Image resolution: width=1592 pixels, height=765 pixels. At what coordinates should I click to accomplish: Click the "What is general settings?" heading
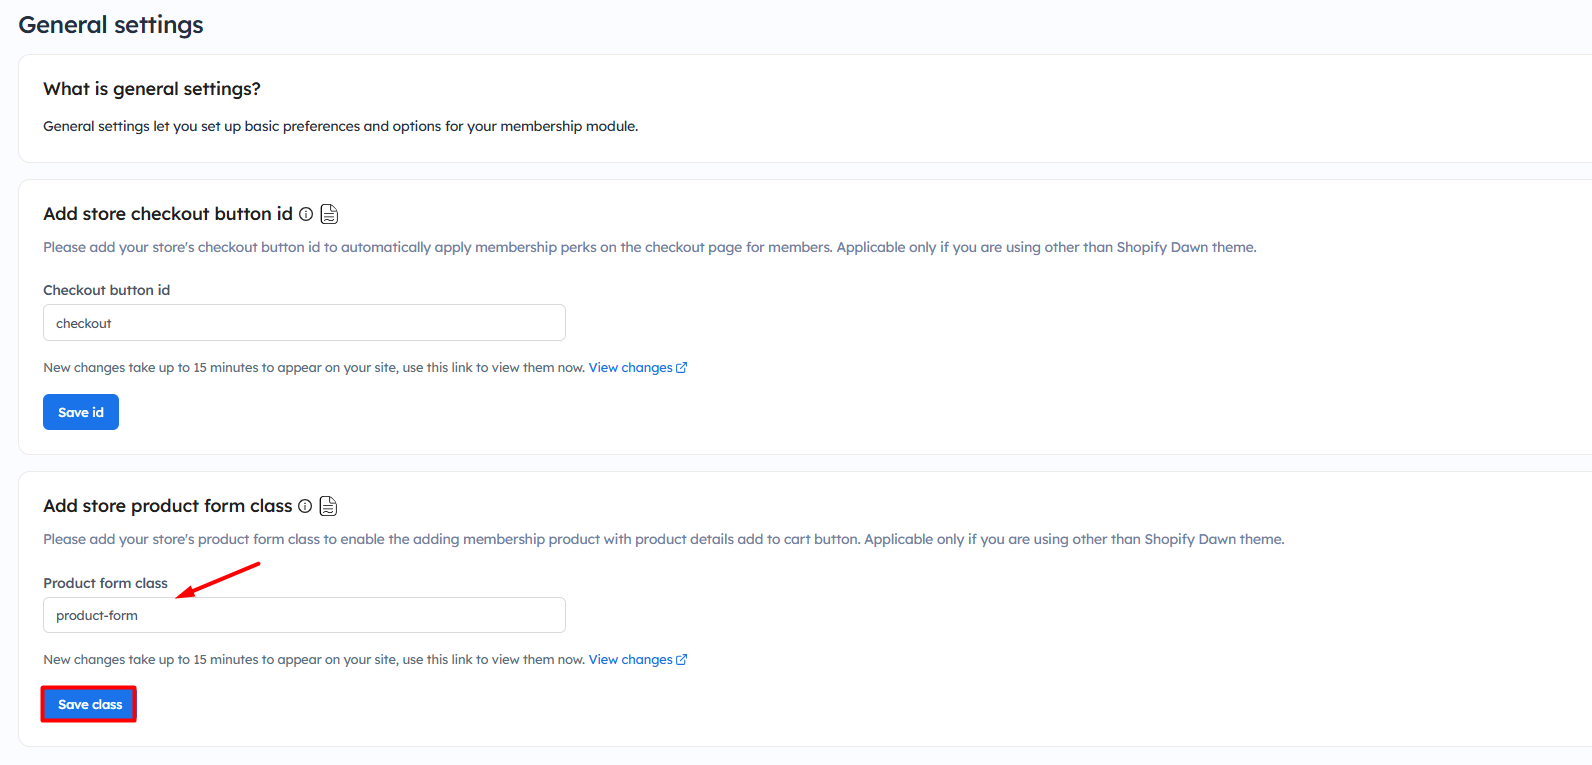[x=152, y=89]
